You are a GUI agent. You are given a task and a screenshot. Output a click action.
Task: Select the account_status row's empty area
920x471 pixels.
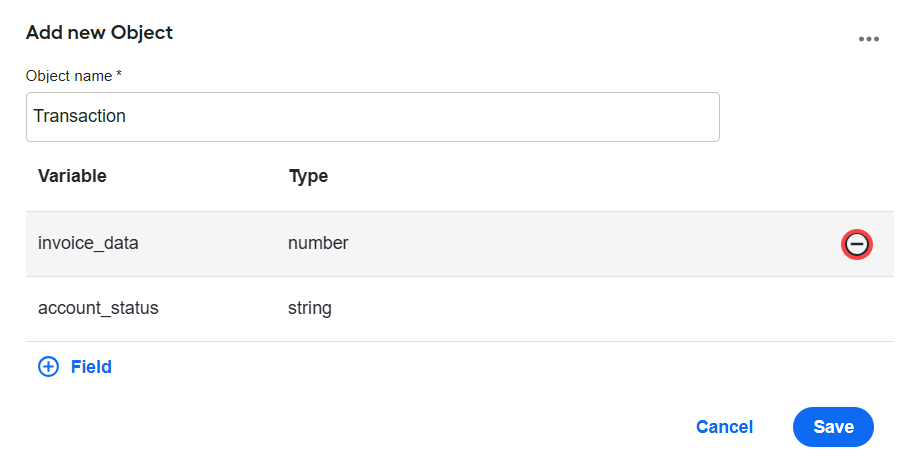coord(587,309)
